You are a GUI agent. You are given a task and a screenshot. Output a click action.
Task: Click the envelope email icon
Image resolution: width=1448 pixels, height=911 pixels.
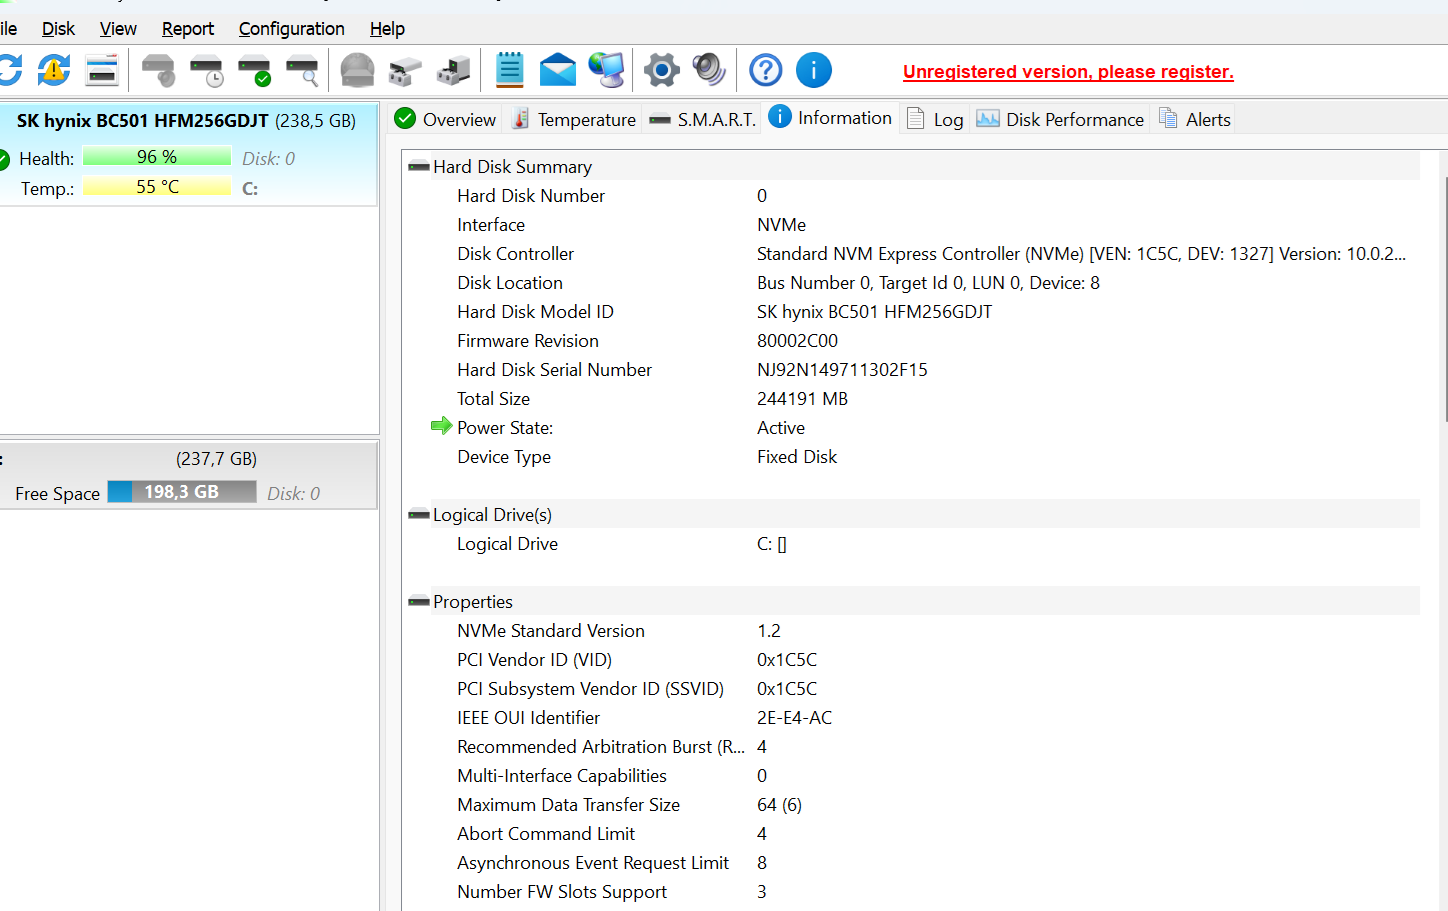[558, 70]
